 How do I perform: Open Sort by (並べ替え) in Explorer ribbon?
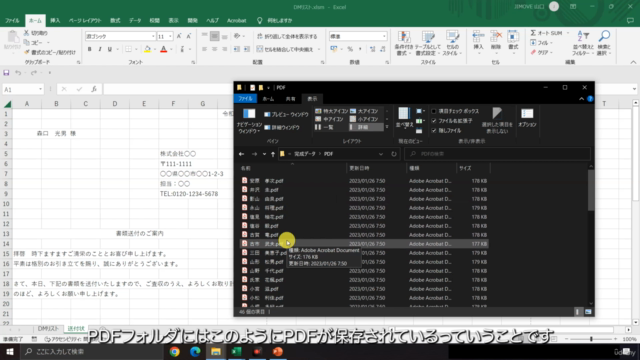(x=404, y=118)
